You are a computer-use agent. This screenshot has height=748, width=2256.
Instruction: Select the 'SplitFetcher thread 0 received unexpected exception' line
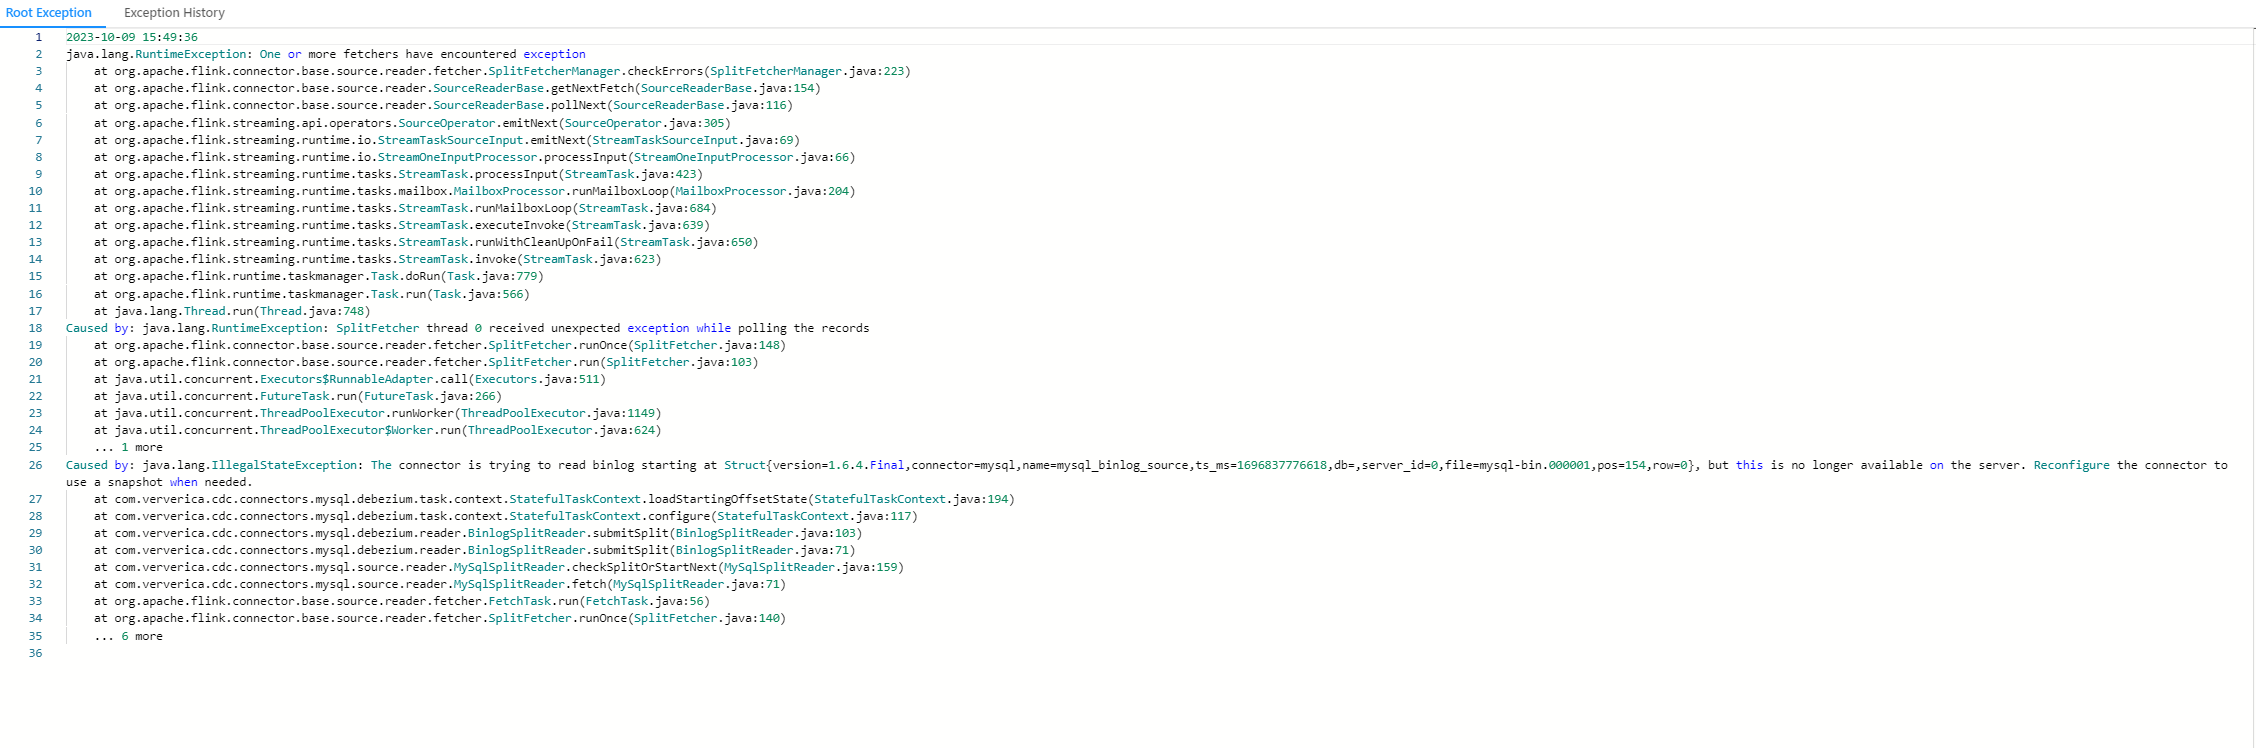pos(468,328)
